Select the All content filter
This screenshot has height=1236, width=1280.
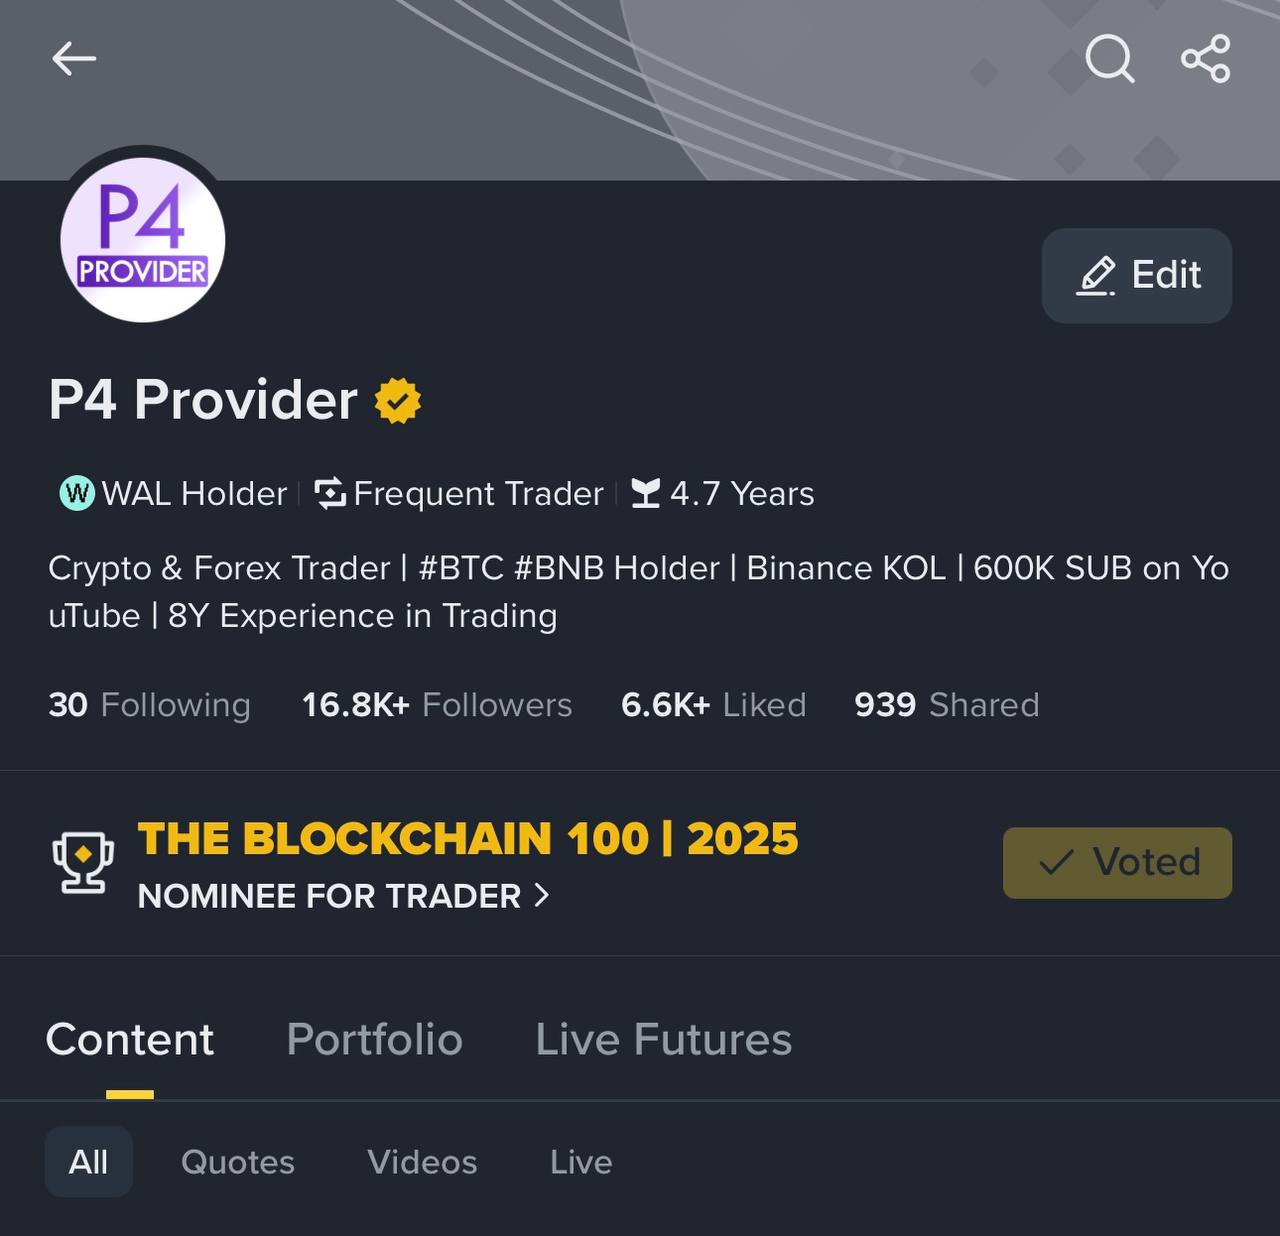click(89, 1162)
